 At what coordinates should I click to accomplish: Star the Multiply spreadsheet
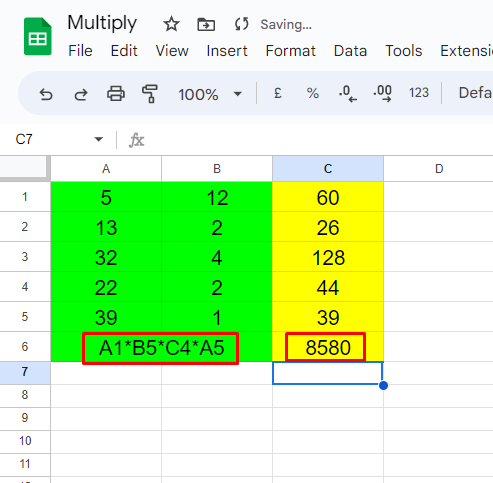click(171, 24)
